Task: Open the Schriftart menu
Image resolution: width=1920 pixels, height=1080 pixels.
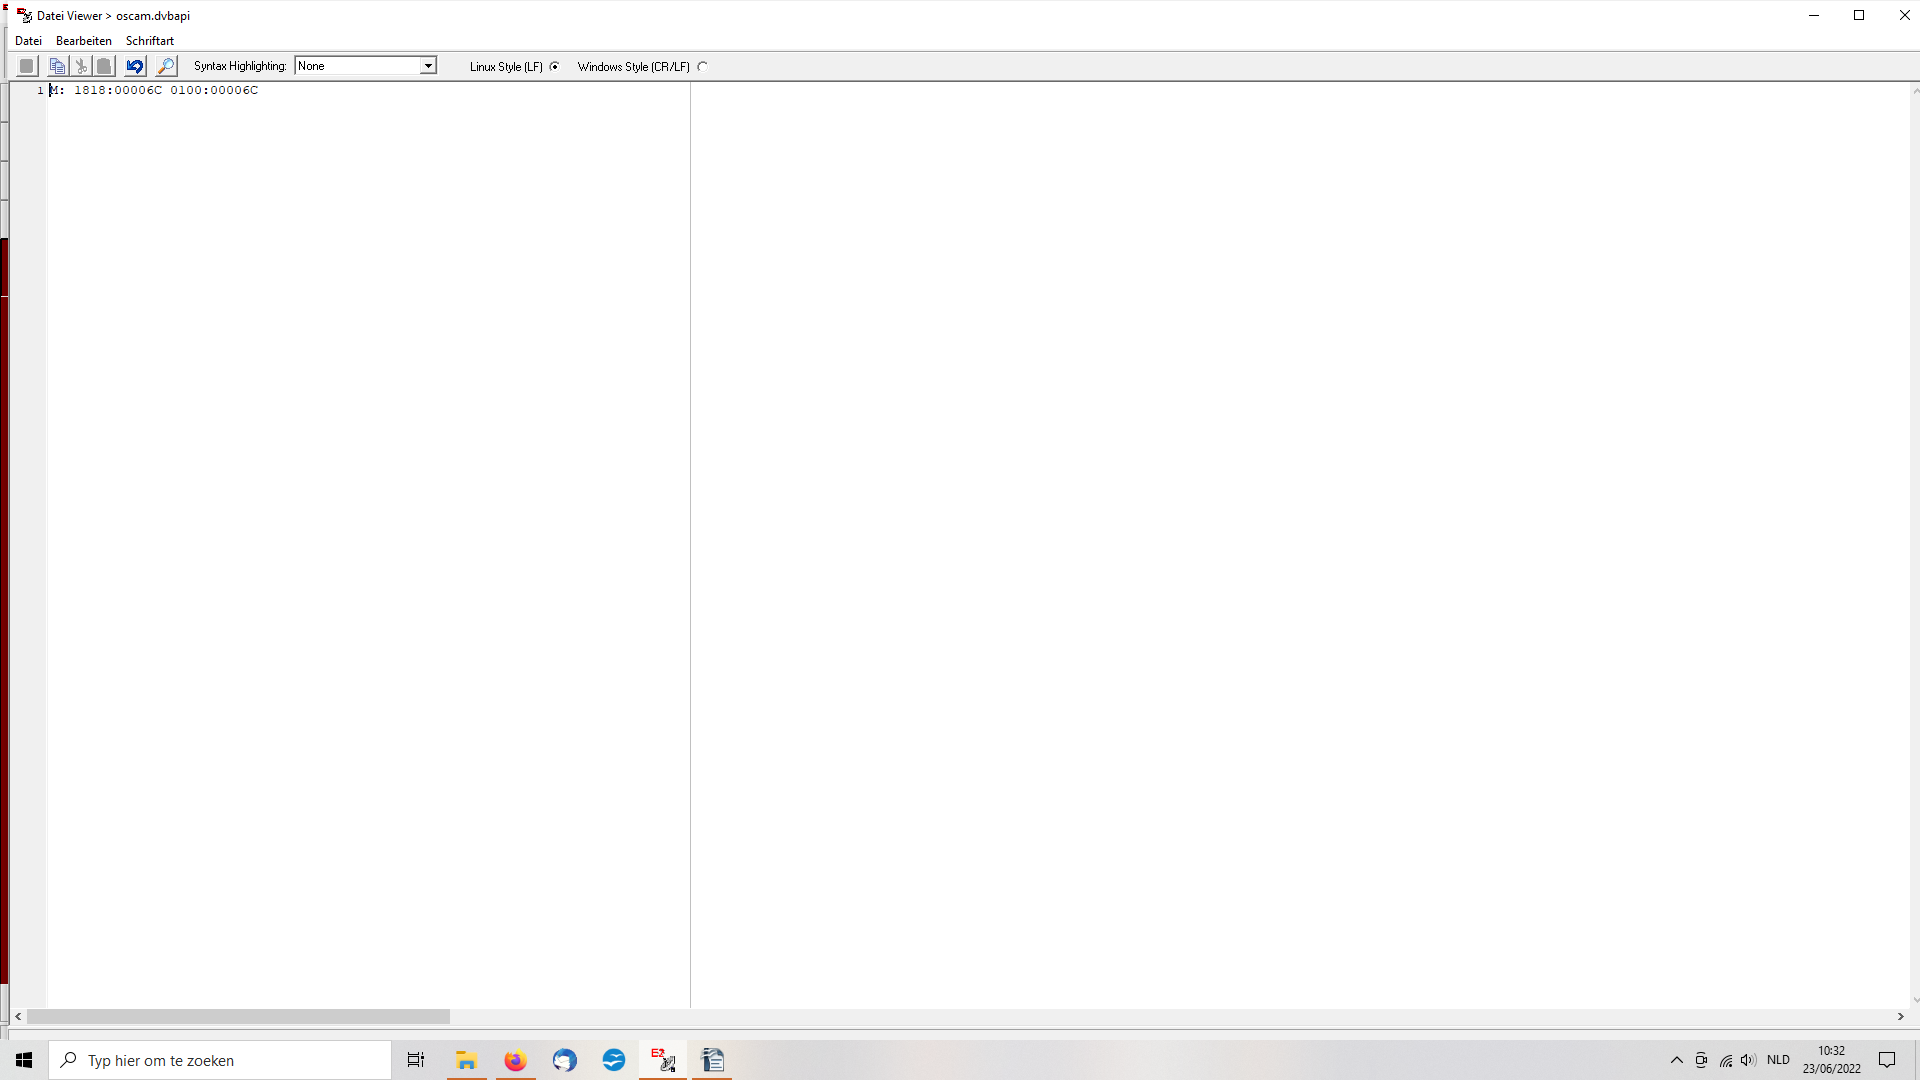Action: [x=150, y=41]
